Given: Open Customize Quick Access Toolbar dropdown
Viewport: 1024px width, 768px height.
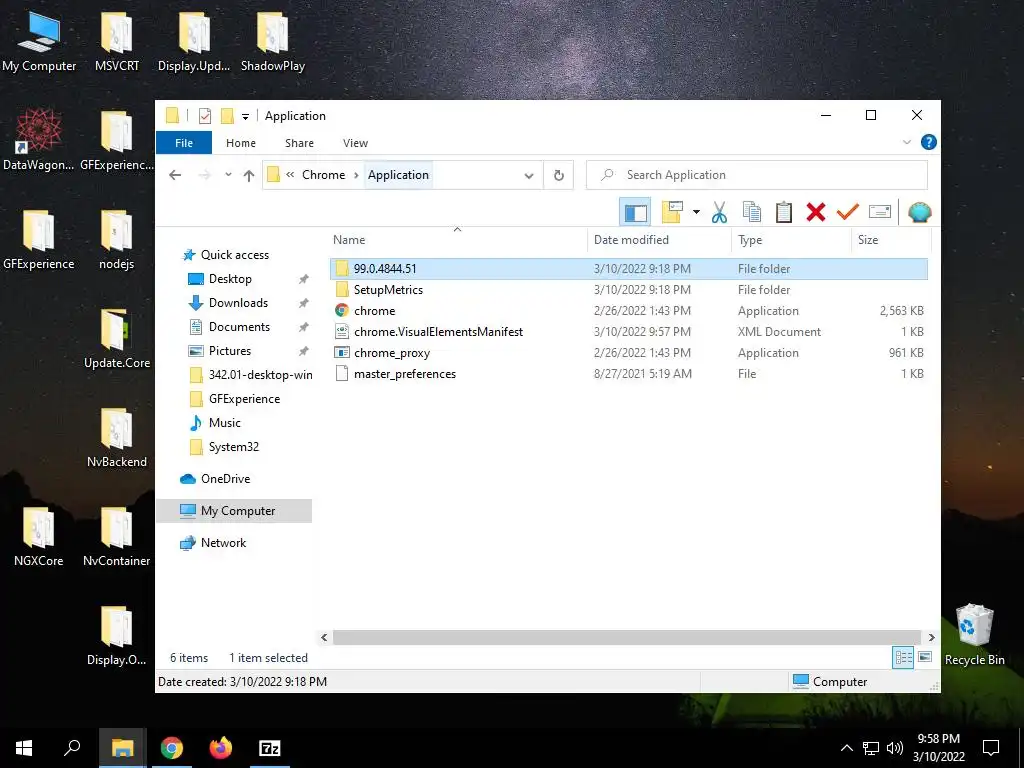Looking at the screenshot, I should pos(246,116).
